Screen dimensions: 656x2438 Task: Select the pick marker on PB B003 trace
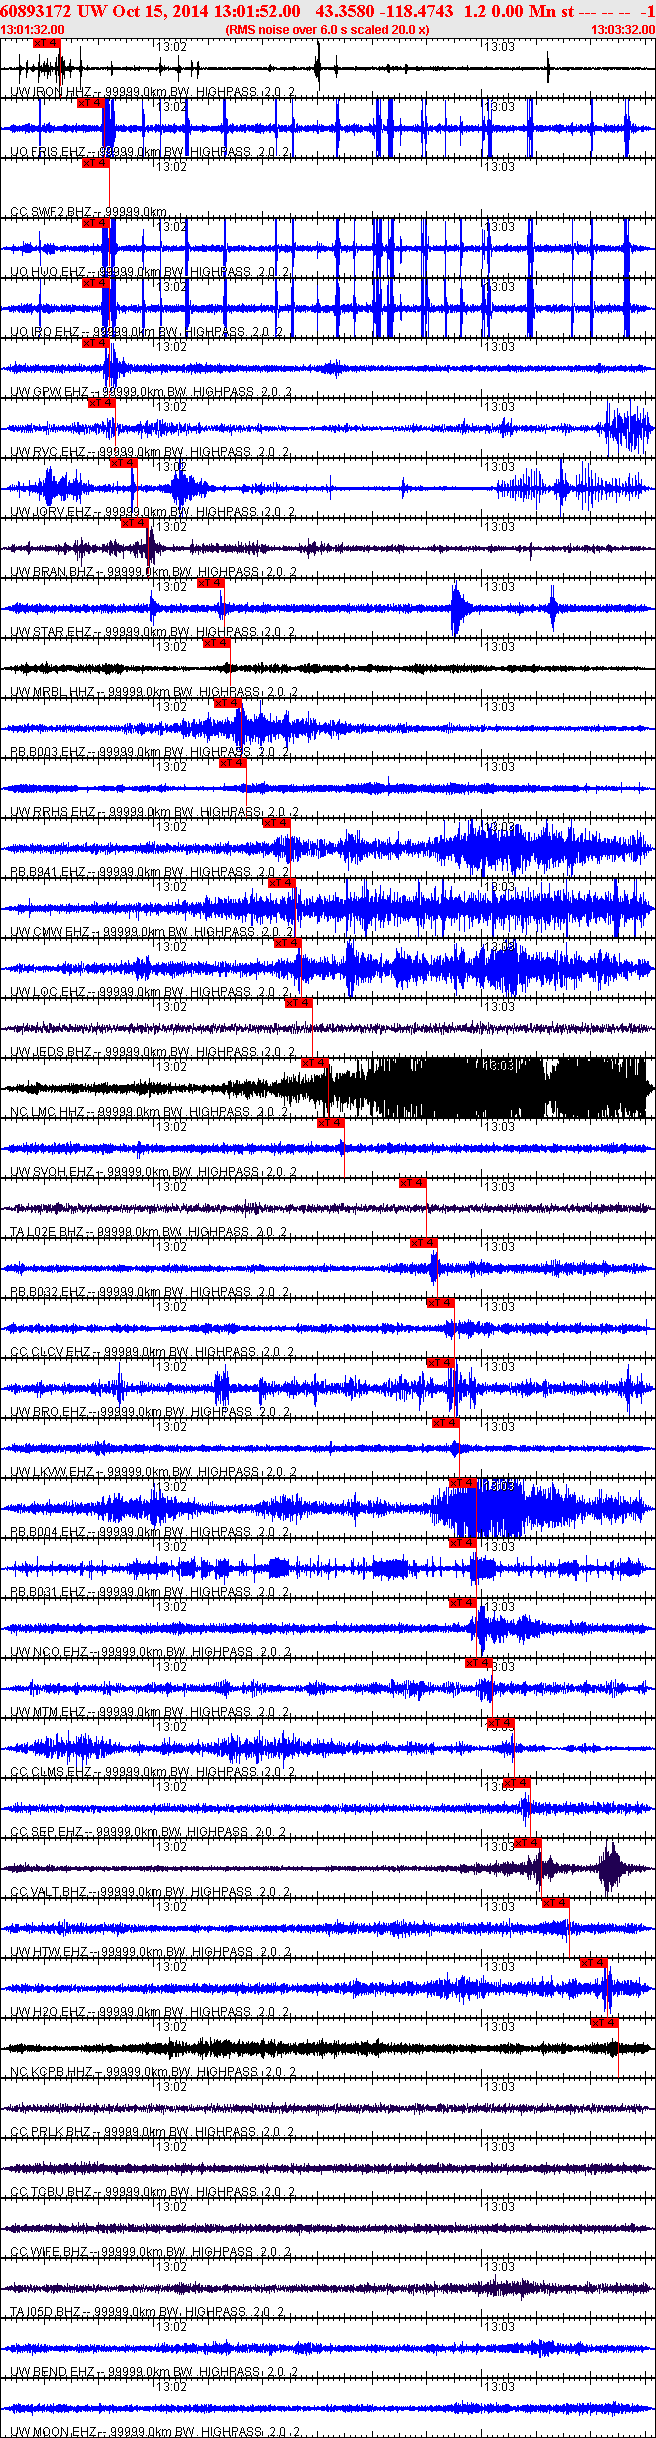coord(227,703)
